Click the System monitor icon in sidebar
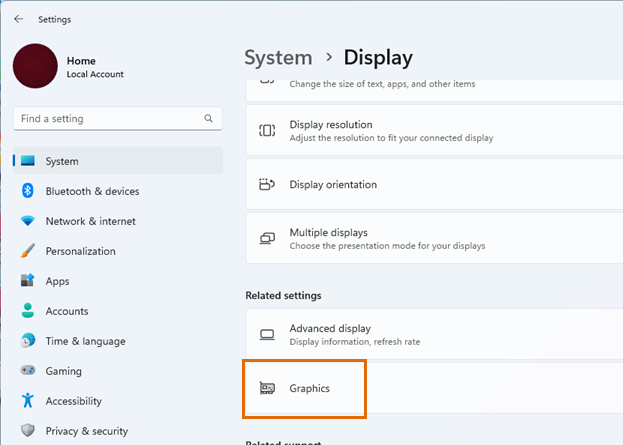Screen dimensions: 623x445 pos(27,161)
